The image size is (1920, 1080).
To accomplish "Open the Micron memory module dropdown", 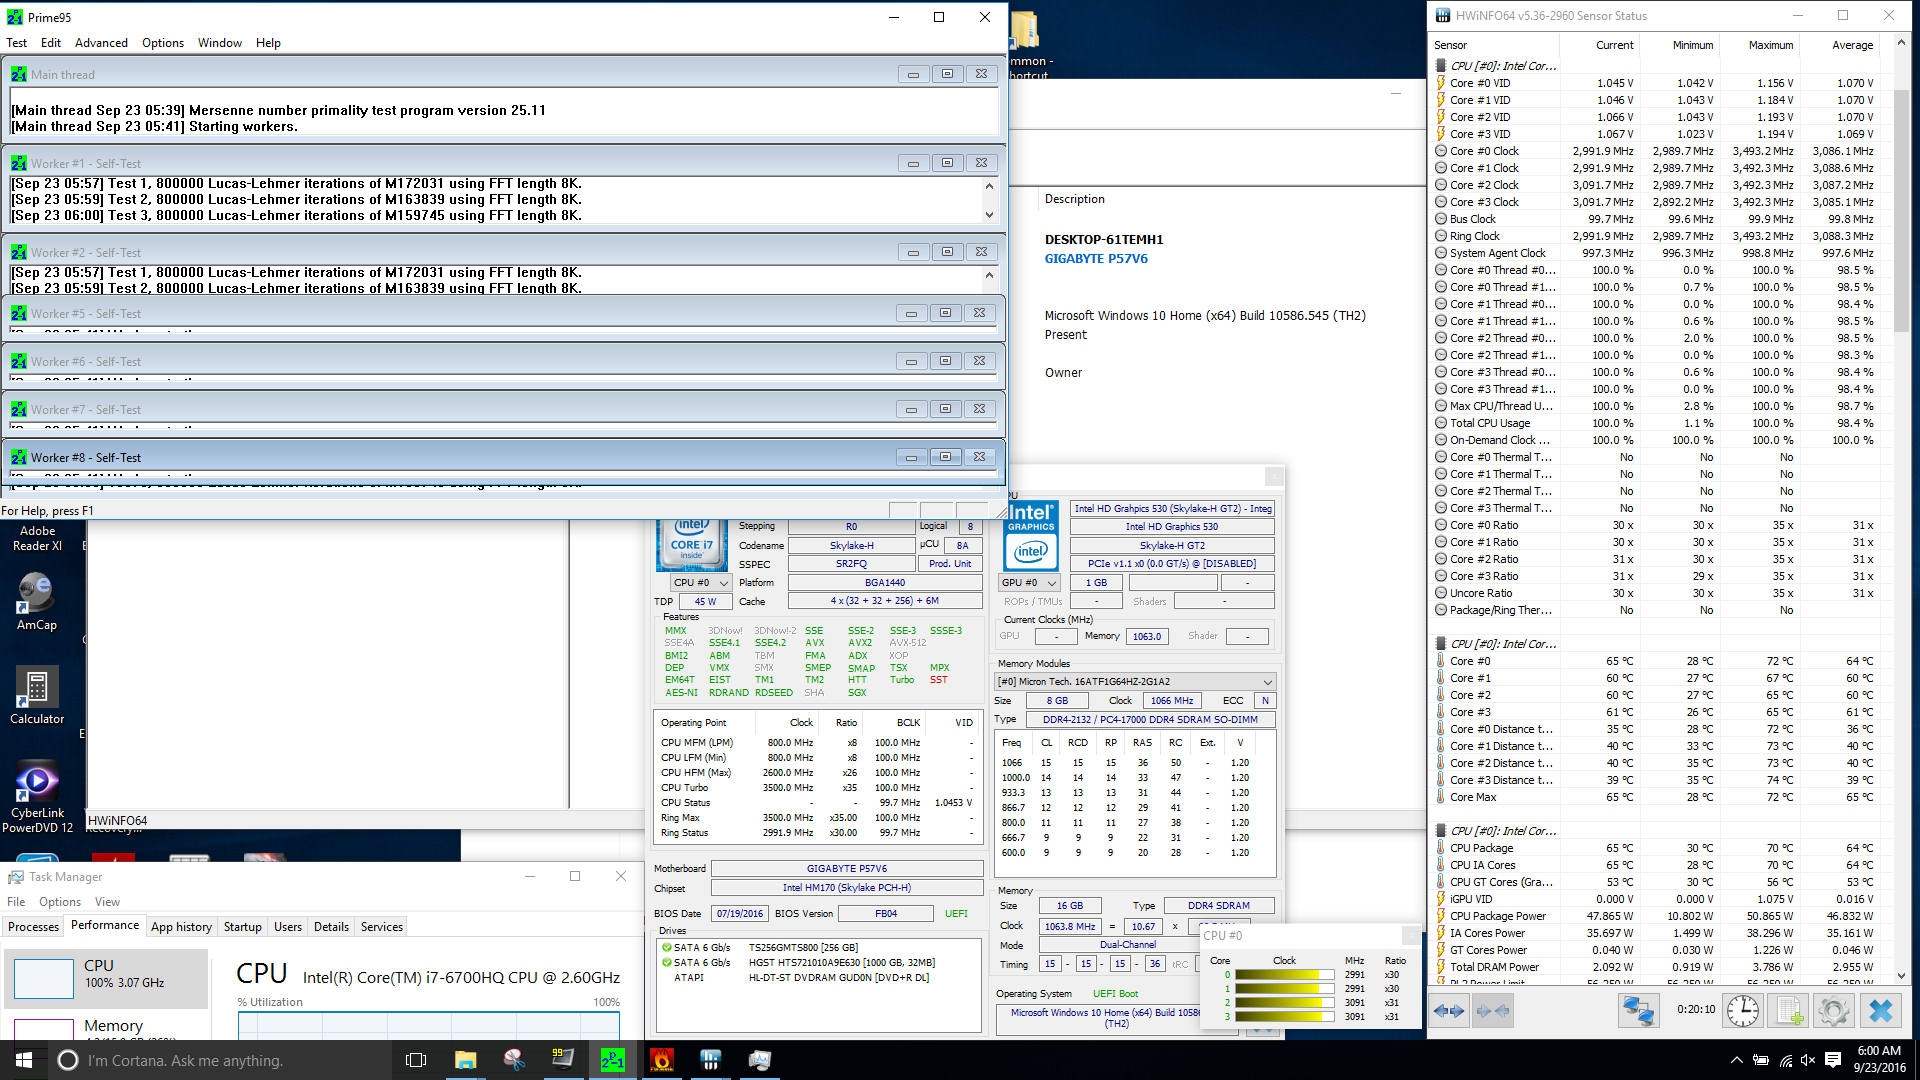I will 1135,681.
